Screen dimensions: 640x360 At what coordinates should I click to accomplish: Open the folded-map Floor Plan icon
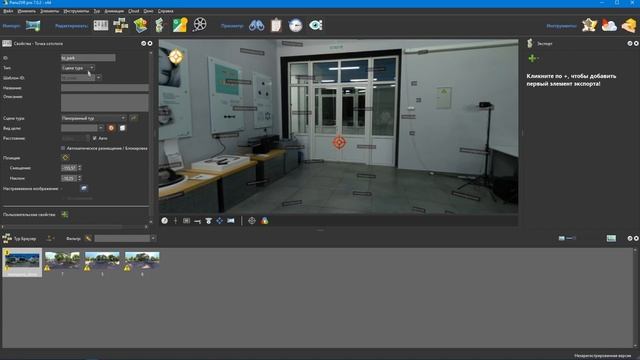160,25
